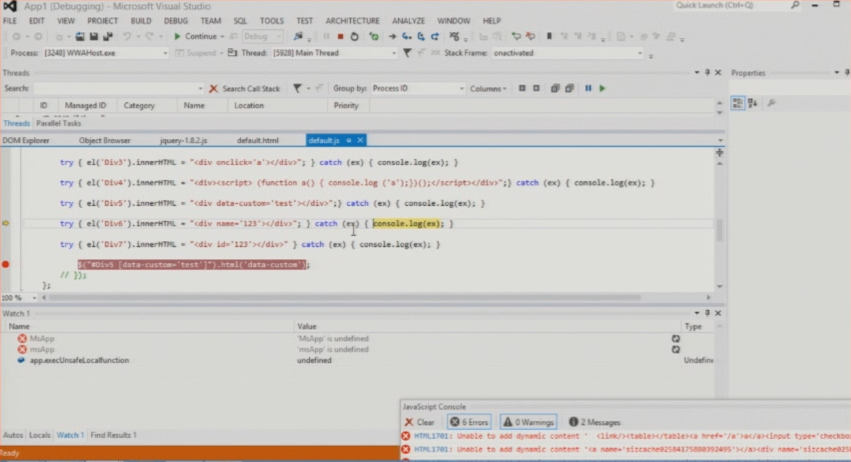The width and height of the screenshot is (851, 462).
Task: Open the dropdown arrow next to Continue
Action: pos(222,36)
